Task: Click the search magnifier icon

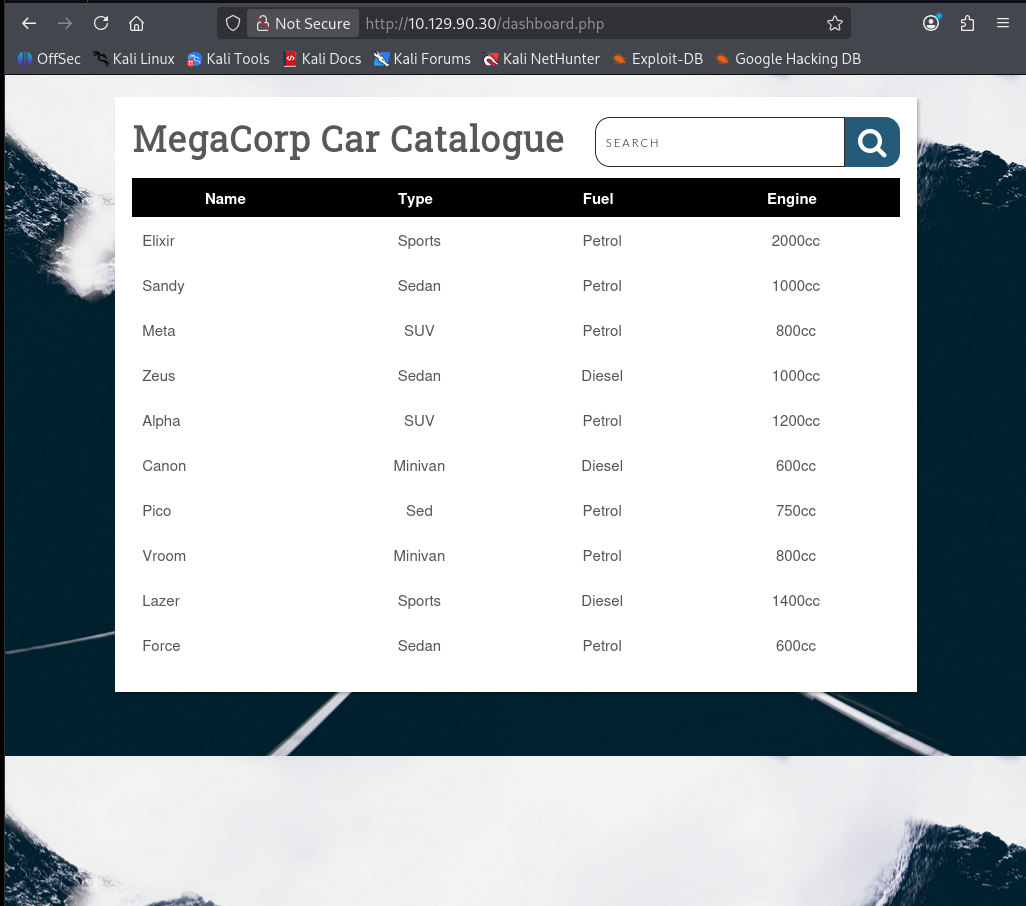Action: (x=871, y=142)
